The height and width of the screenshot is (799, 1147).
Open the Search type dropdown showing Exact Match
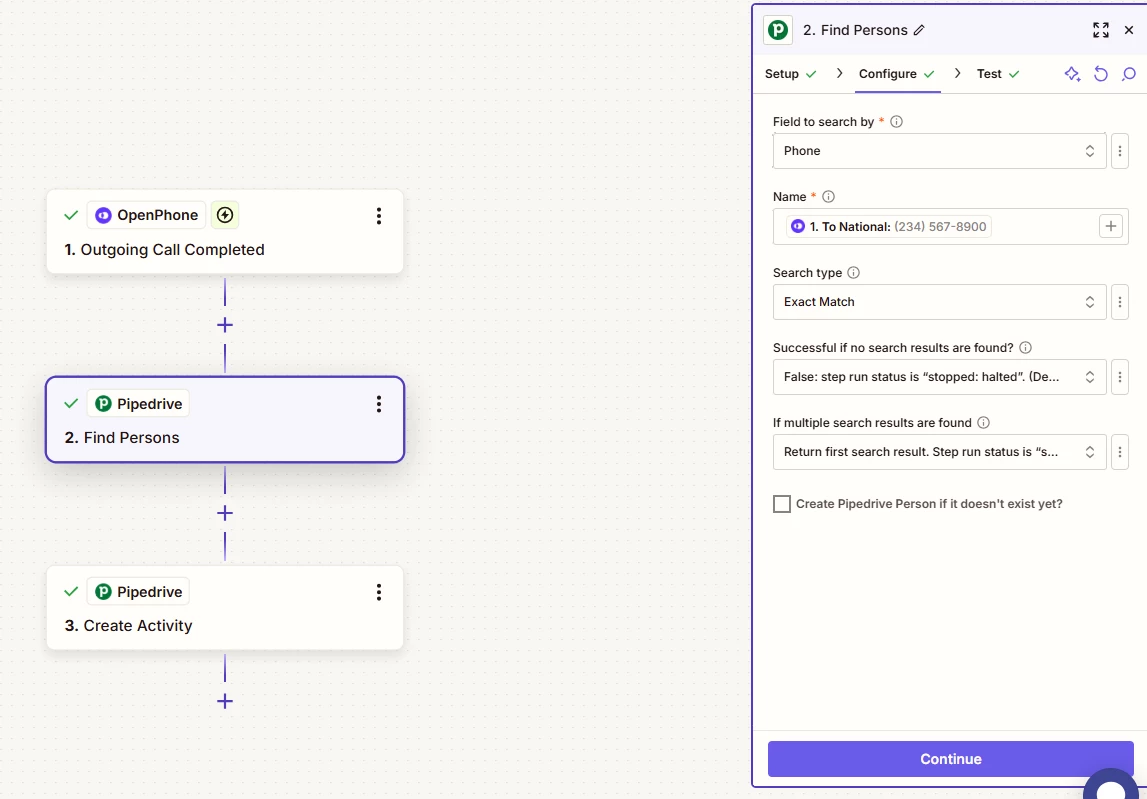point(939,302)
